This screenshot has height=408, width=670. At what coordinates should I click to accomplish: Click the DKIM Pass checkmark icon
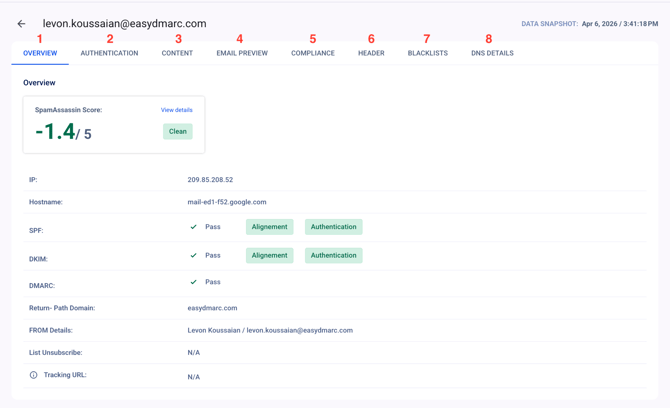[x=194, y=256]
